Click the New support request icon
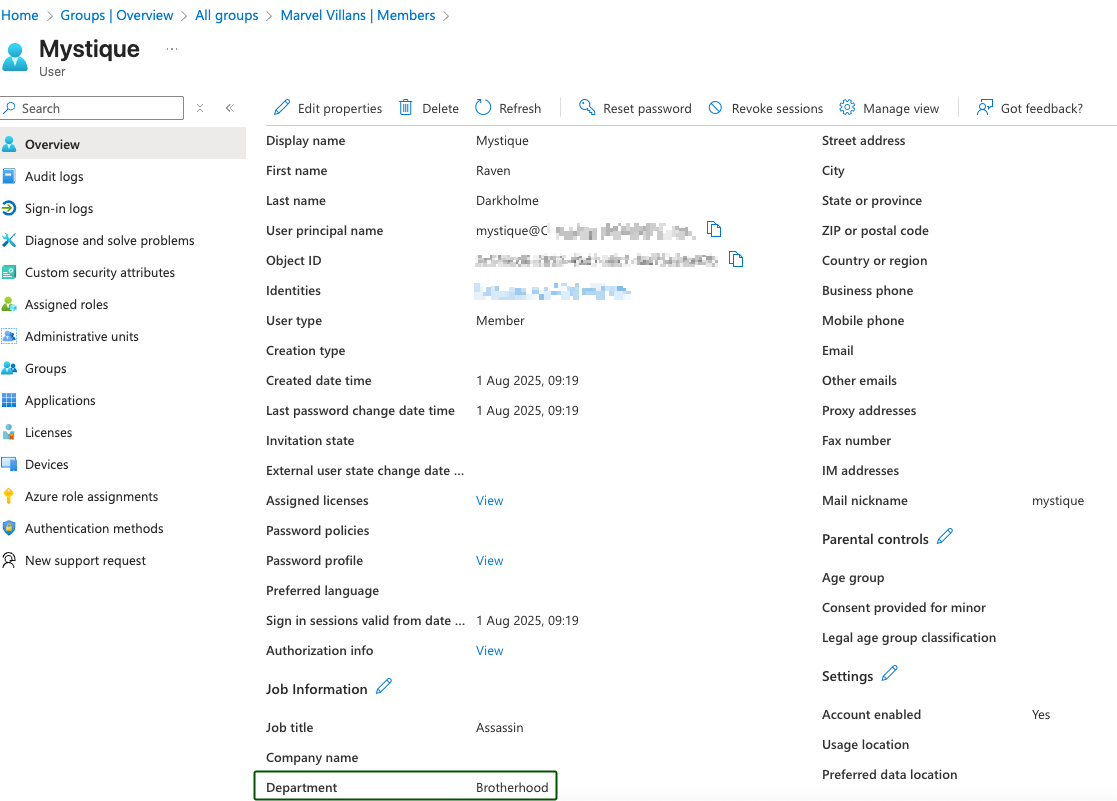This screenshot has height=801, width=1117. (x=9, y=560)
